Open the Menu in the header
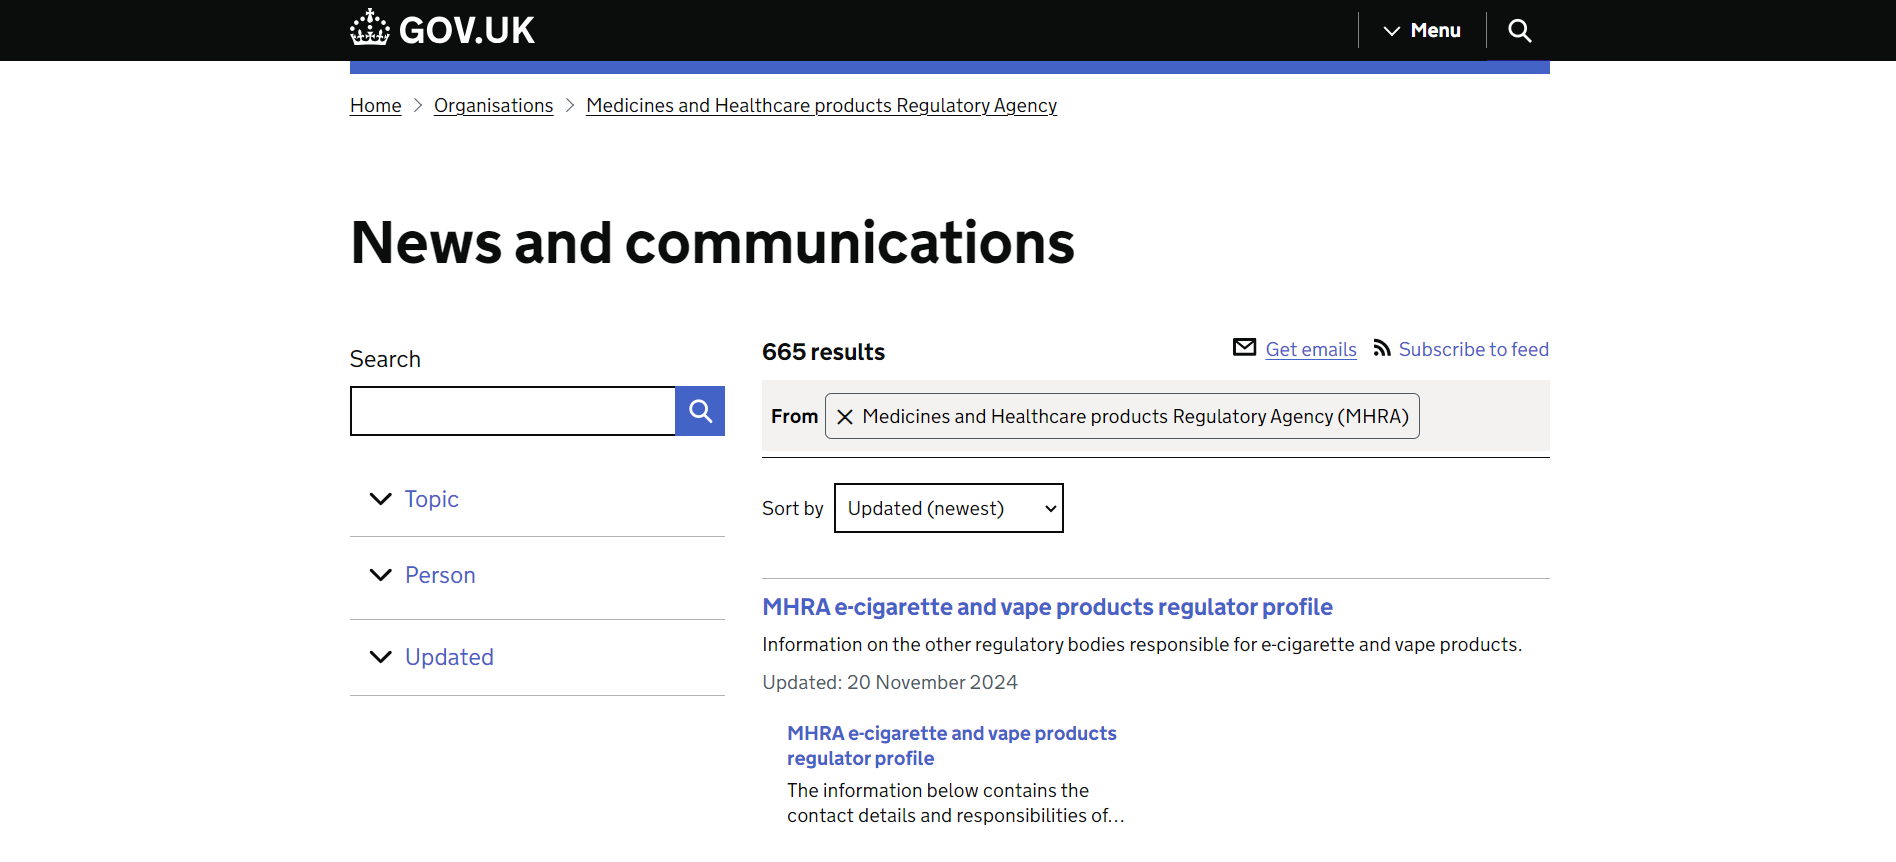Screen dimensions: 1896x862 [1422, 30]
